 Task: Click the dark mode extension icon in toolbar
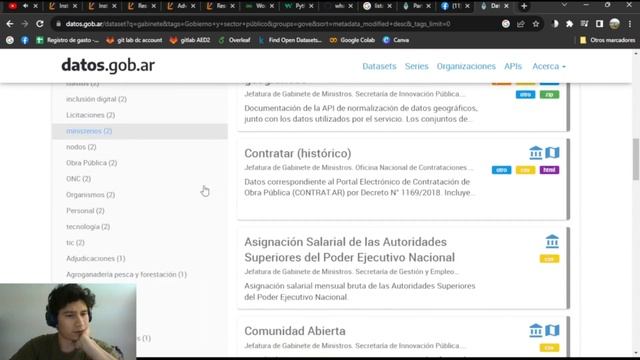point(555,24)
